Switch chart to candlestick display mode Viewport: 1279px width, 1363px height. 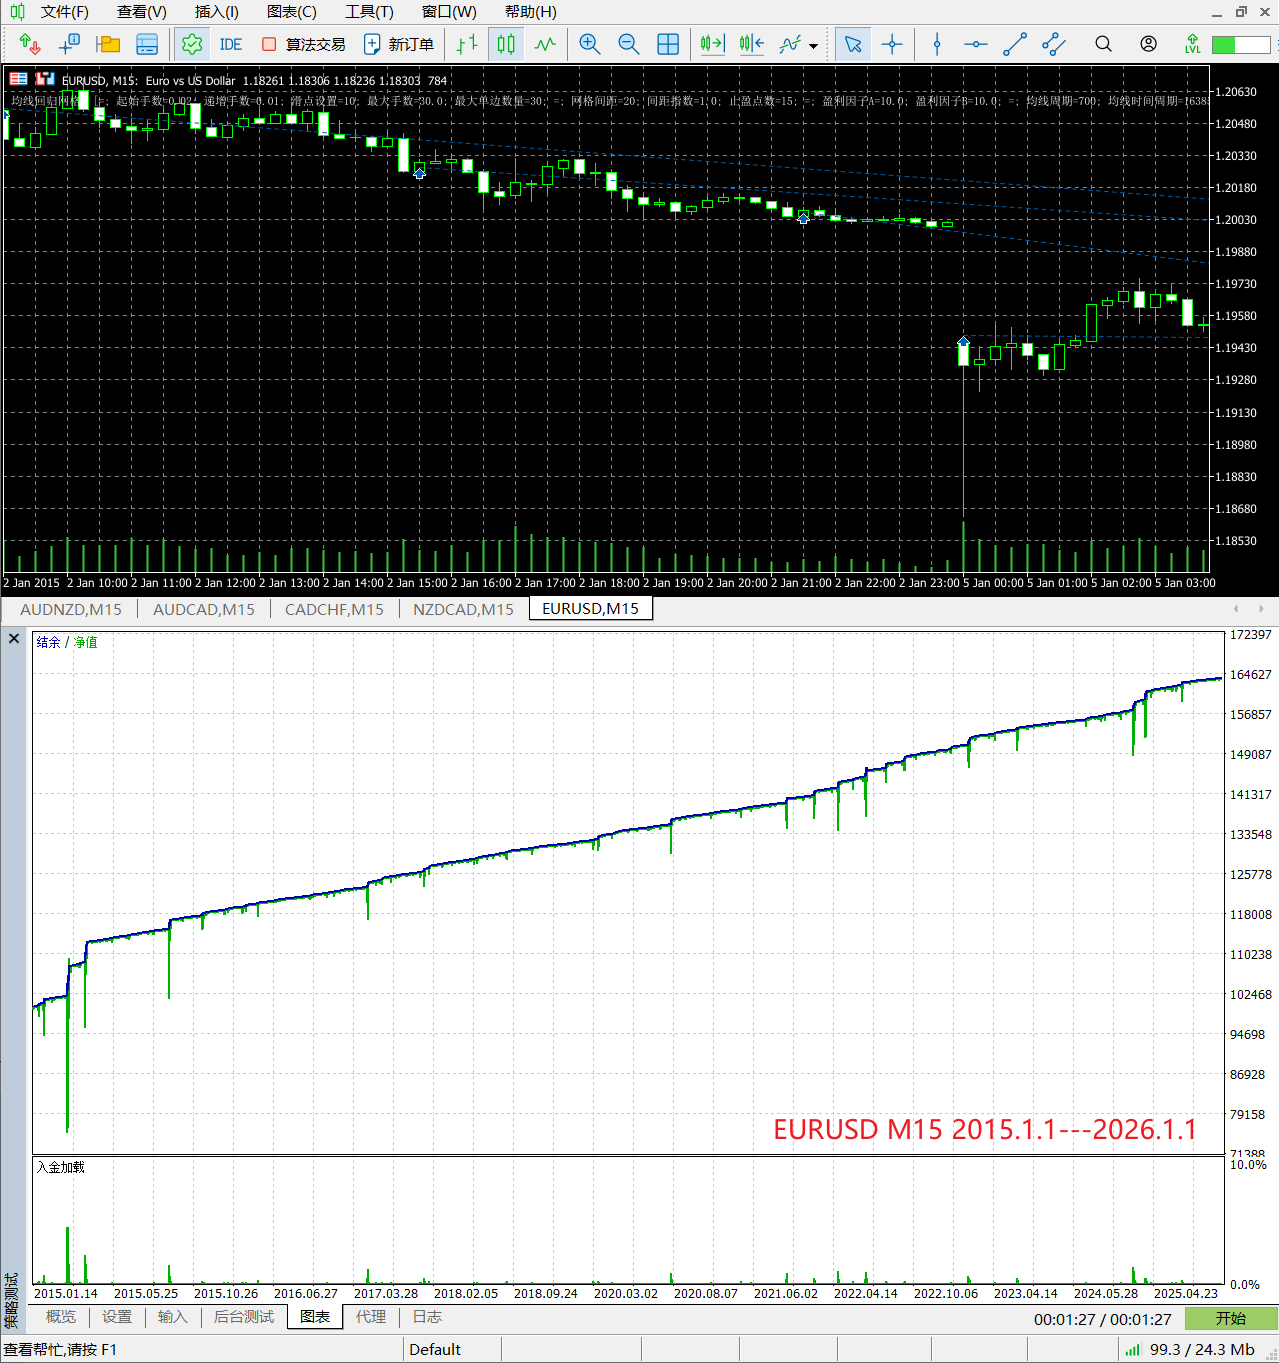point(506,44)
